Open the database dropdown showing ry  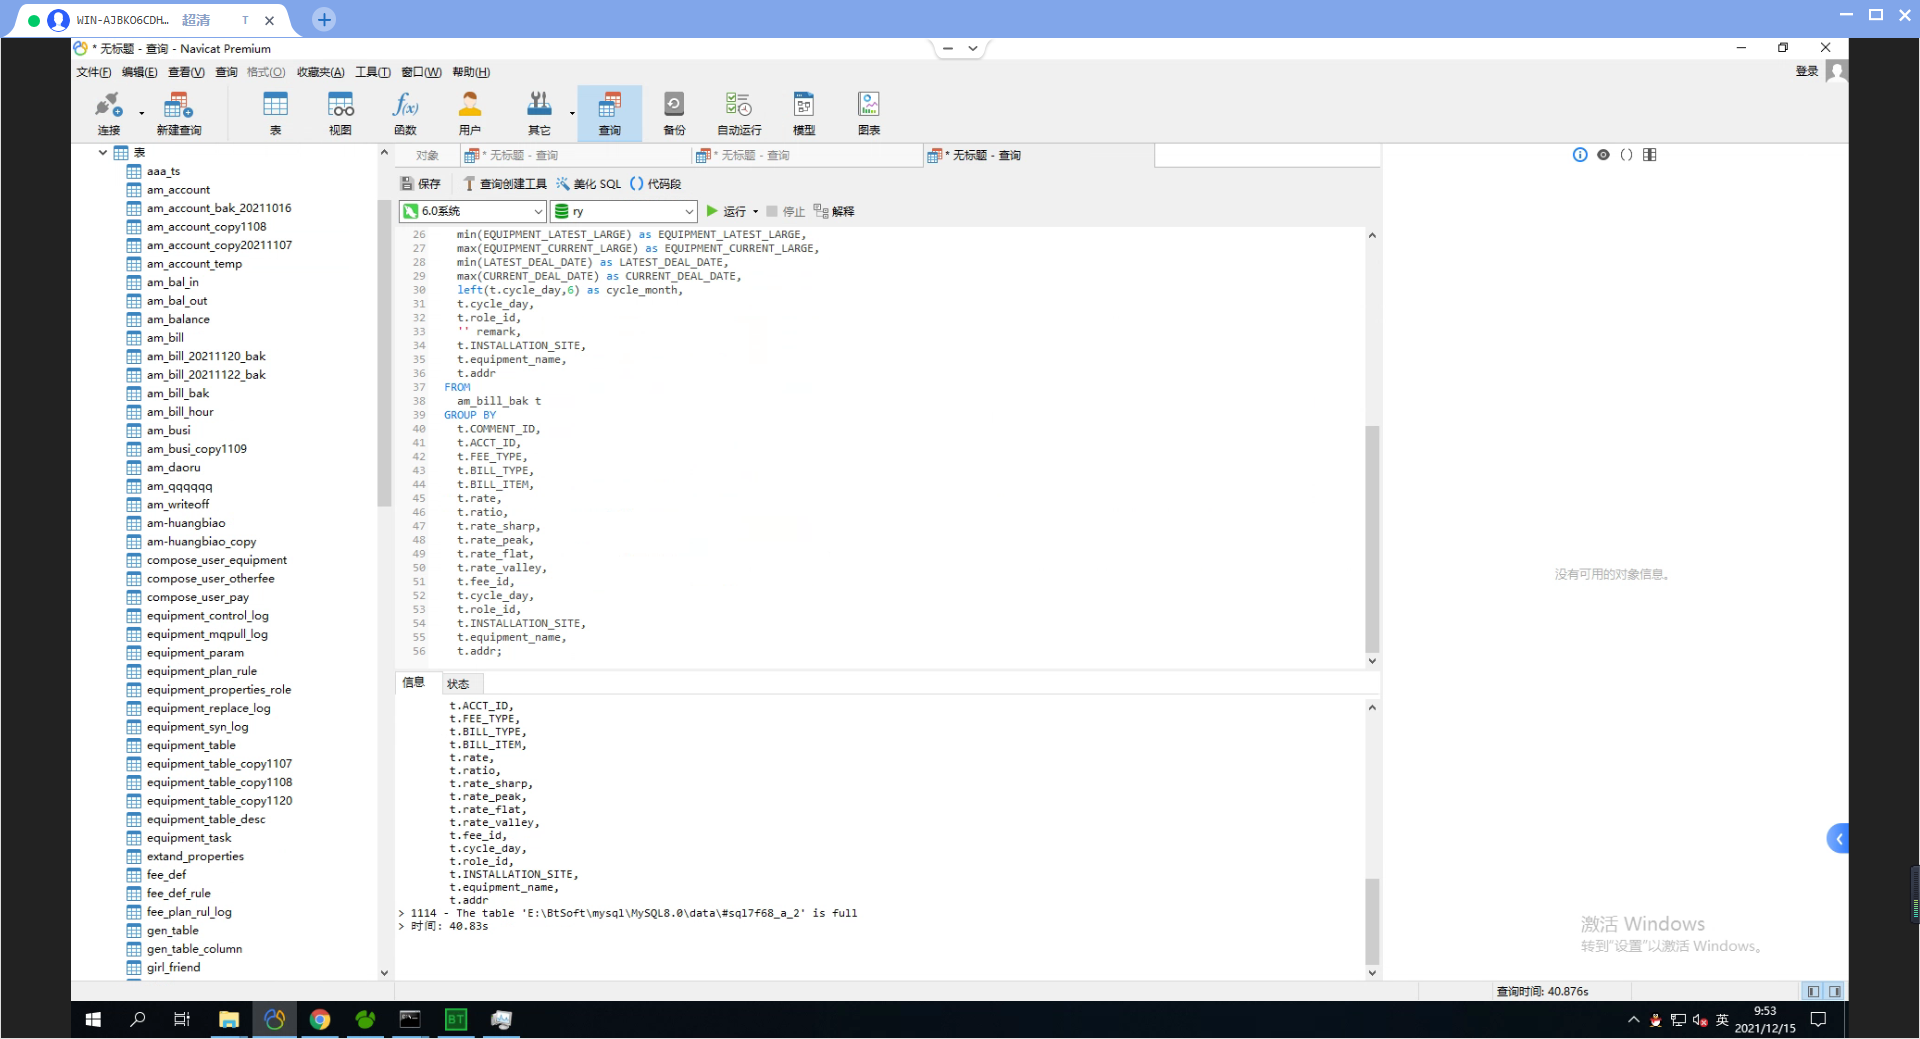[x=623, y=211]
